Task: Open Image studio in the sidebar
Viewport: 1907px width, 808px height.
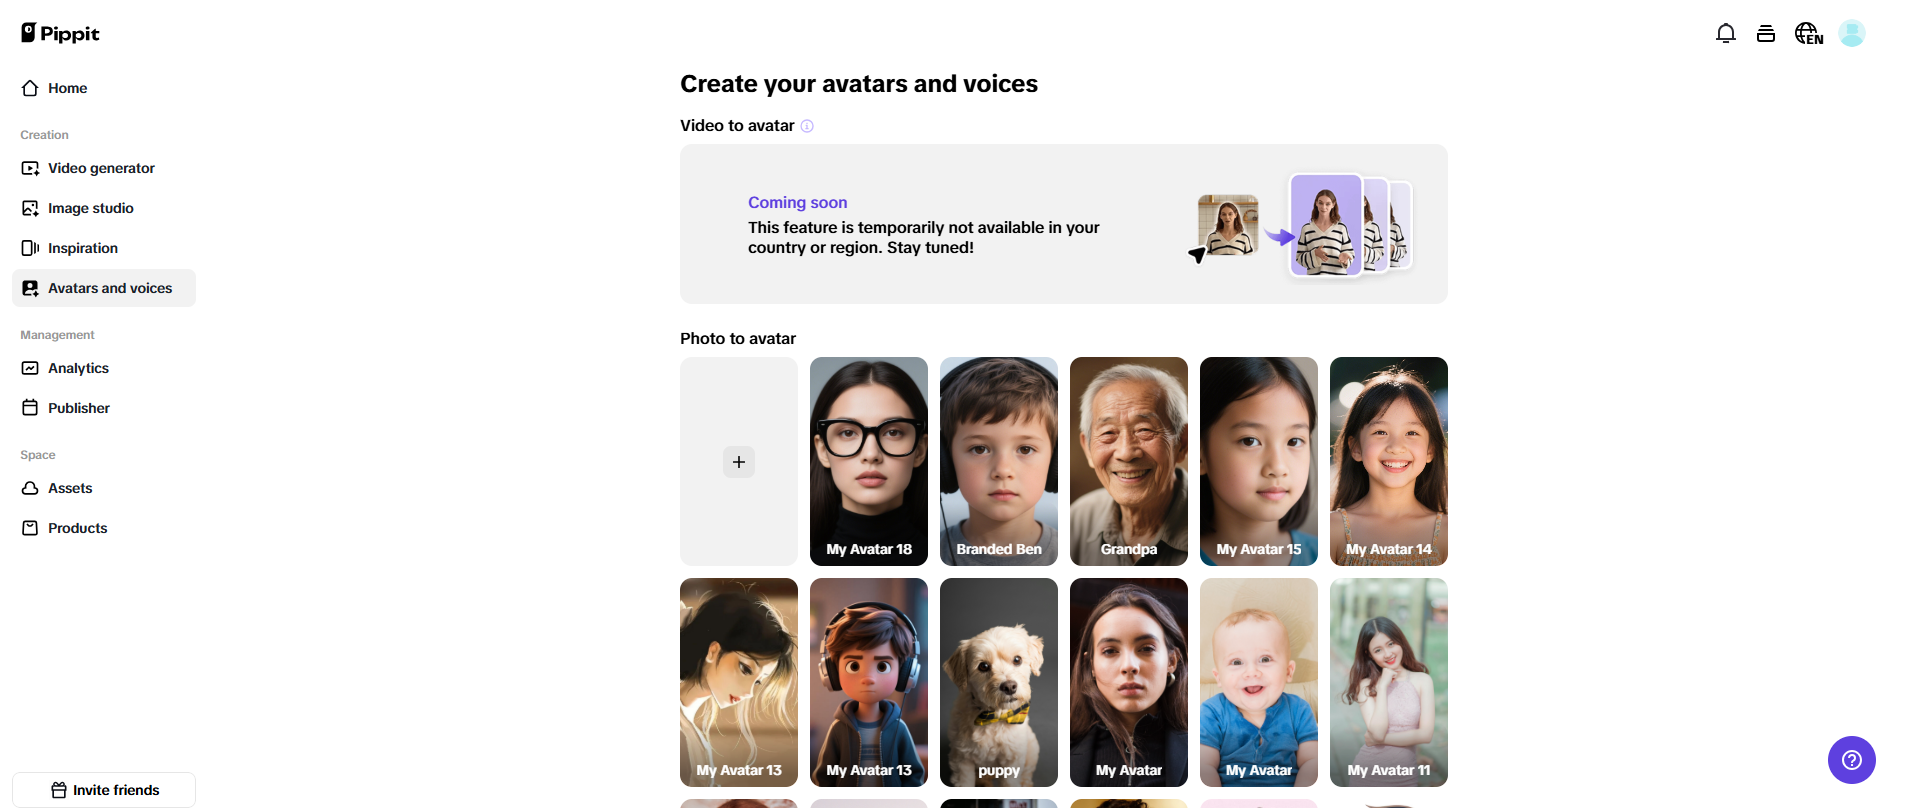Action: pyautogui.click(x=90, y=208)
